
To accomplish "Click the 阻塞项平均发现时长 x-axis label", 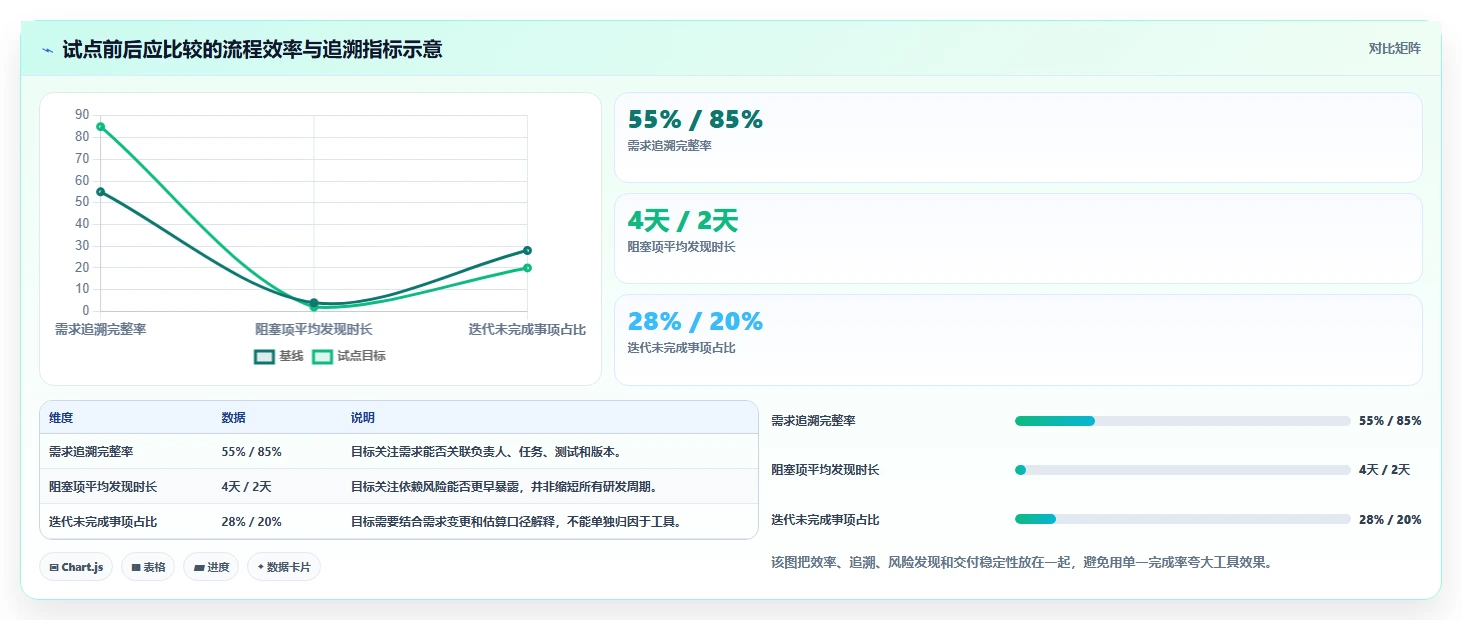I will click(x=314, y=329).
